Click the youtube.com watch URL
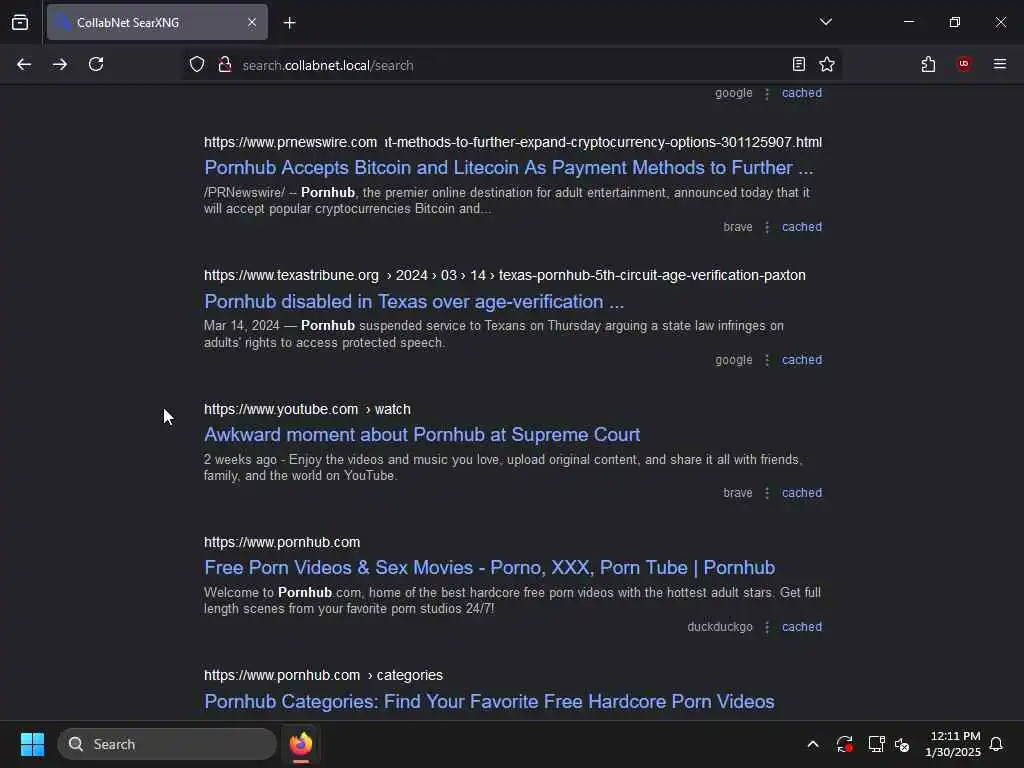This screenshot has height=768, width=1024. 307,409
